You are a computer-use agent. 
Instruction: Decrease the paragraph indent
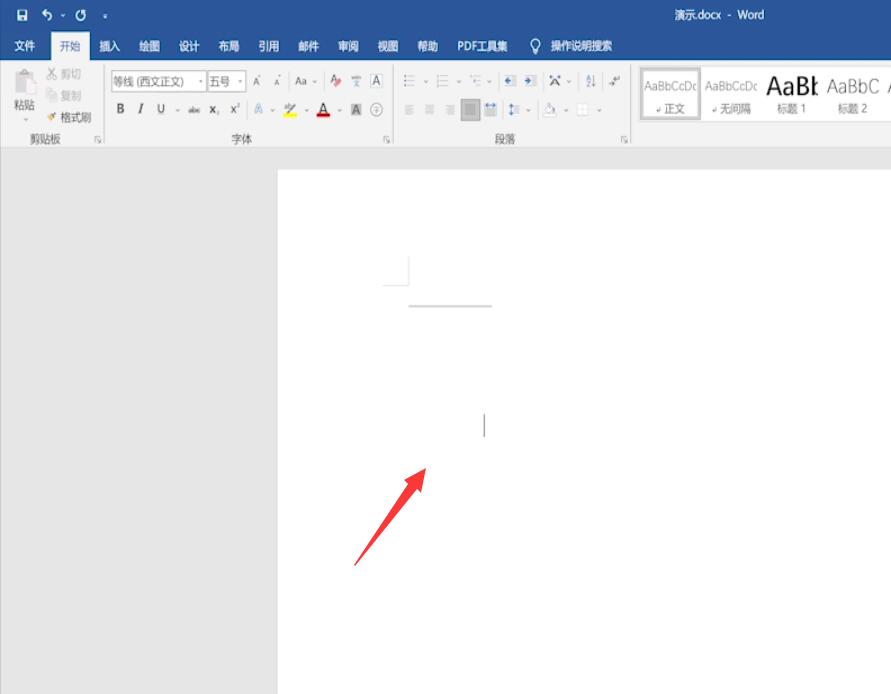510,81
